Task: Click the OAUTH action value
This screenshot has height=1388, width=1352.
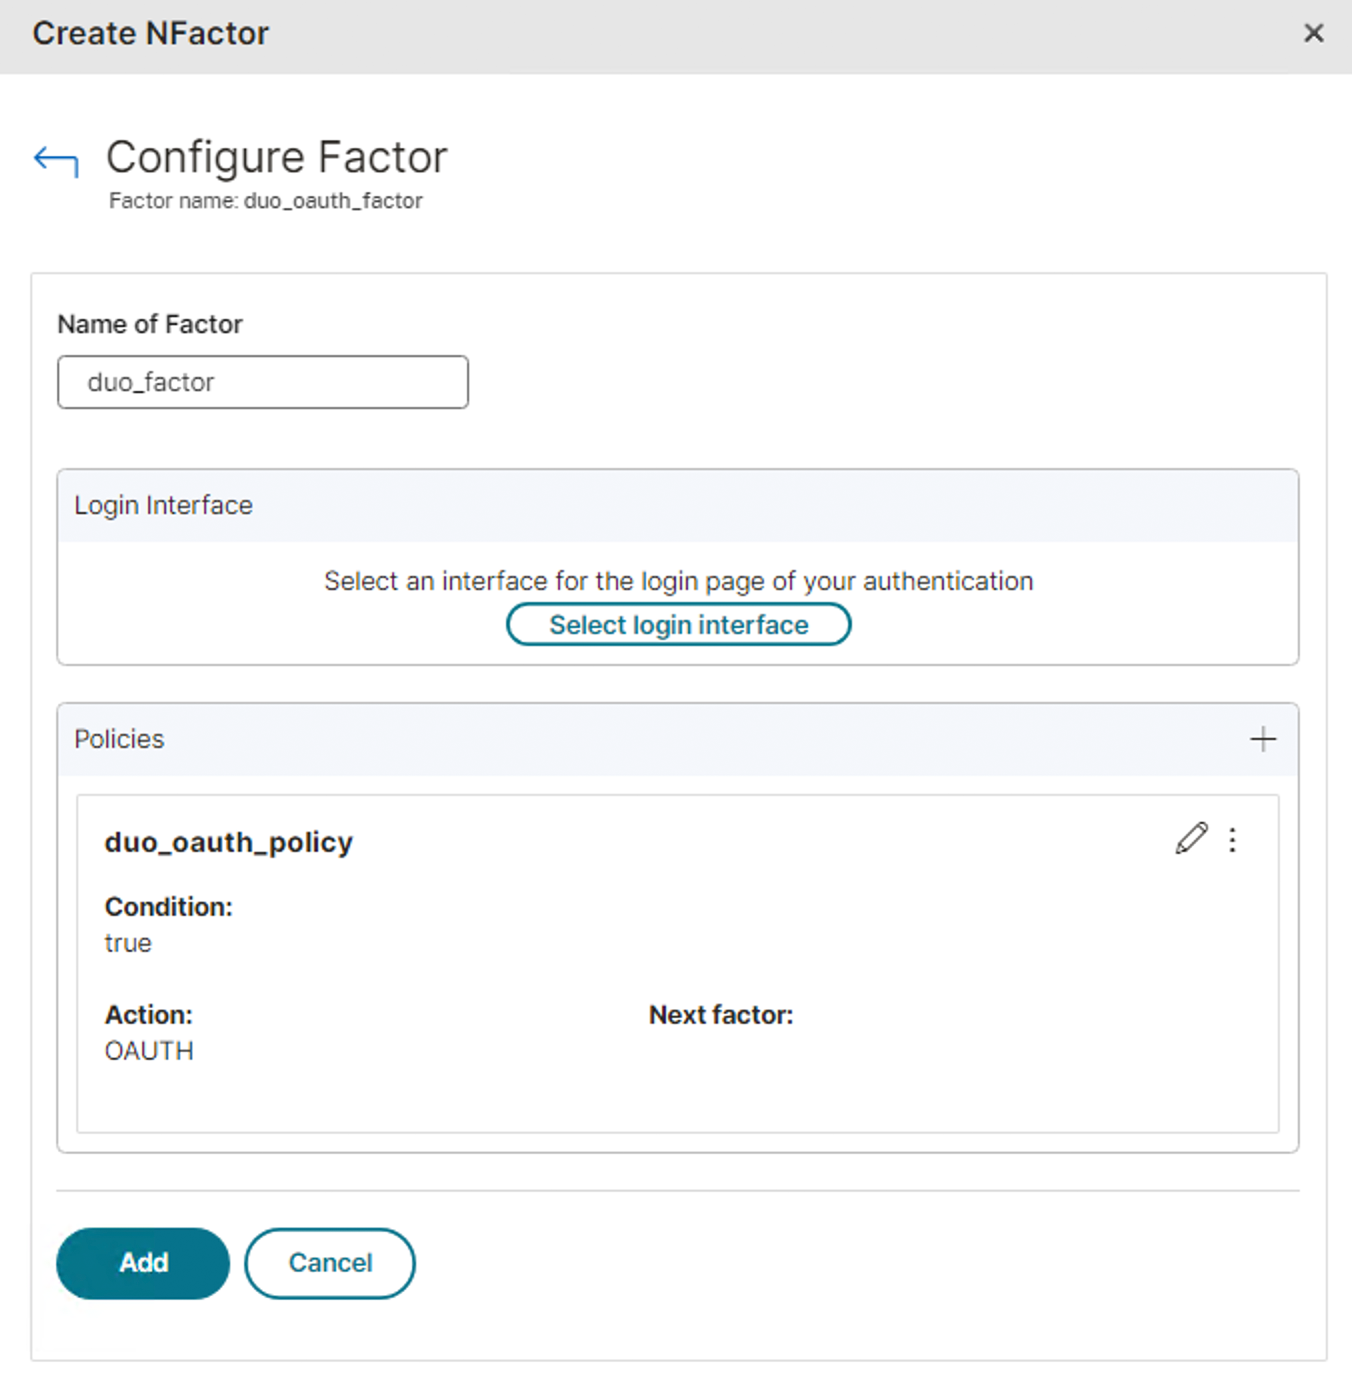Action: (x=149, y=1051)
